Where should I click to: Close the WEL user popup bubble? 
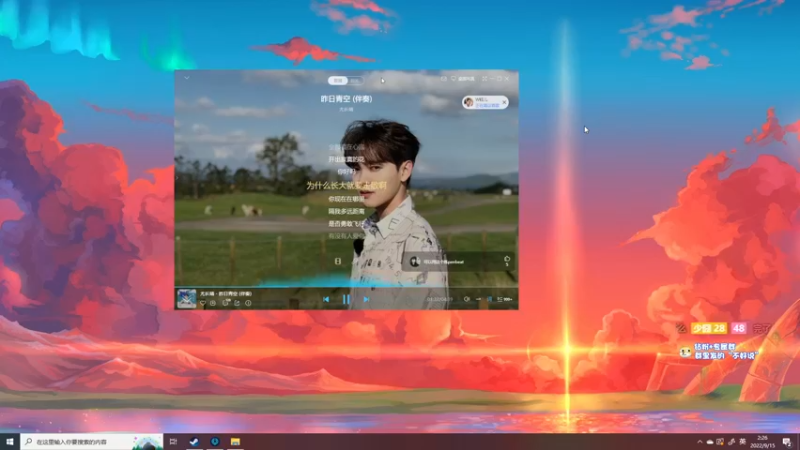[504, 102]
